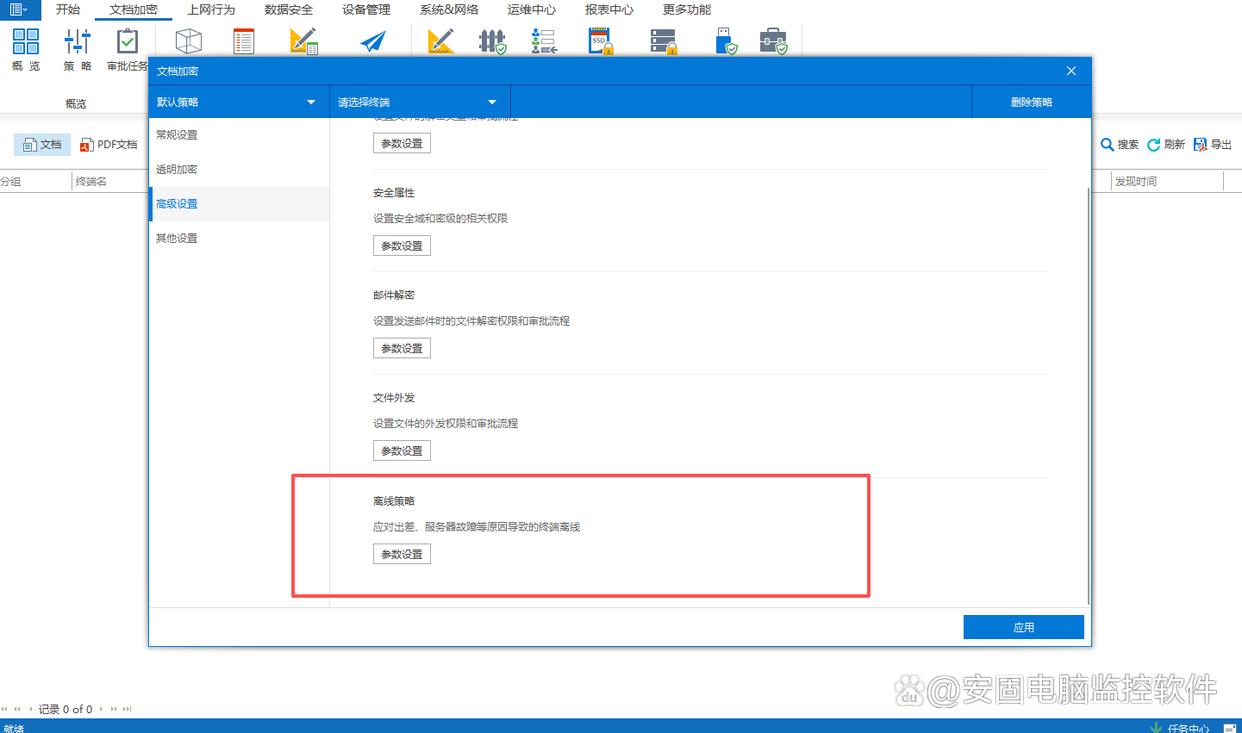Click 参数设置 under 安全属性

[x=402, y=246]
